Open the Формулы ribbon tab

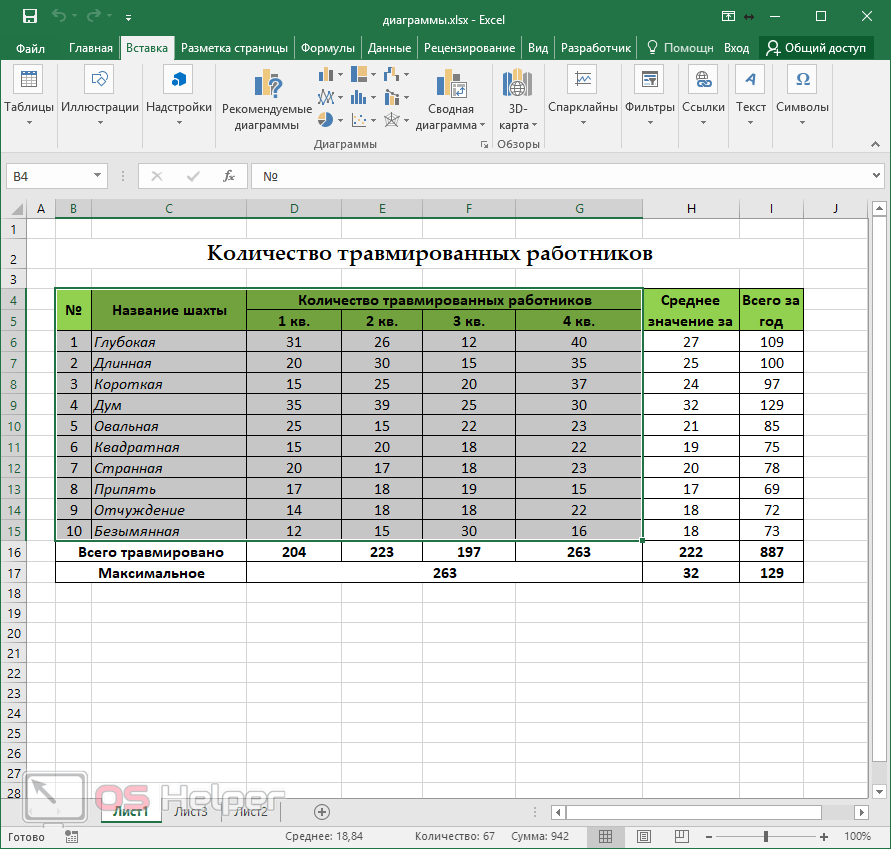(x=327, y=48)
